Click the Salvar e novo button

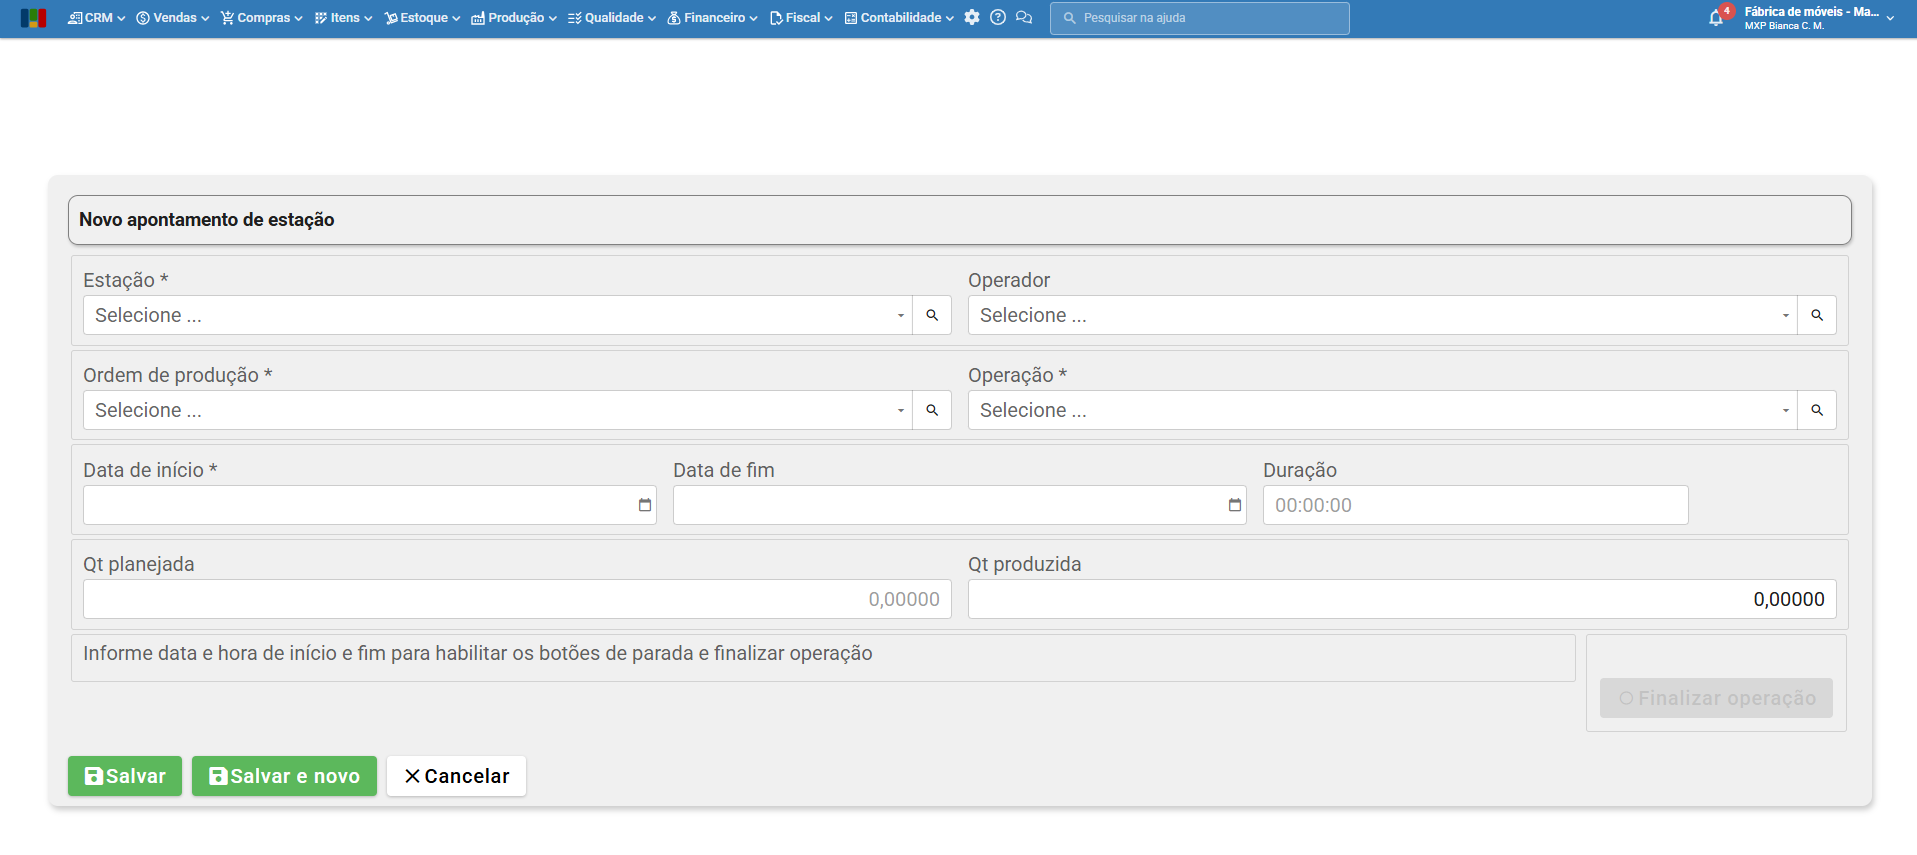[x=284, y=776]
